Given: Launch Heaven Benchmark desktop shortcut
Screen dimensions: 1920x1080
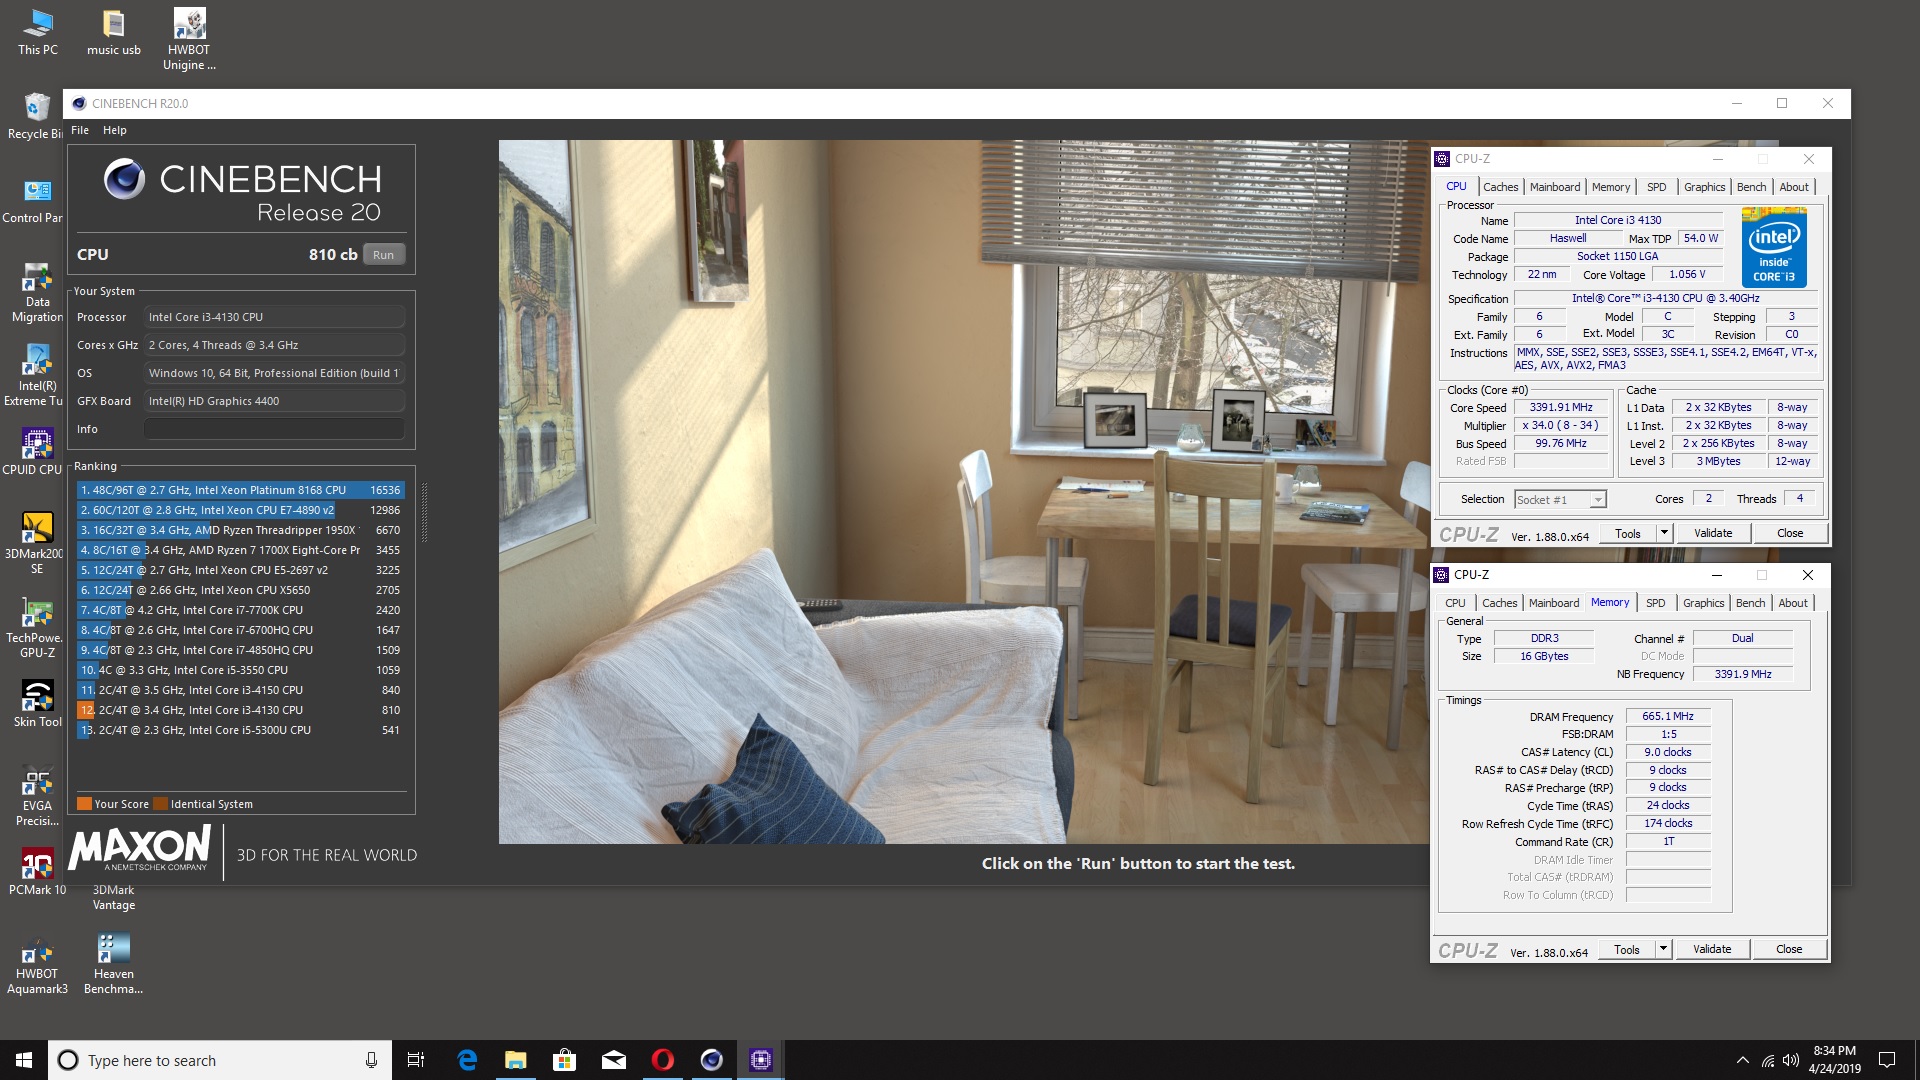Looking at the screenshot, I should 113,964.
